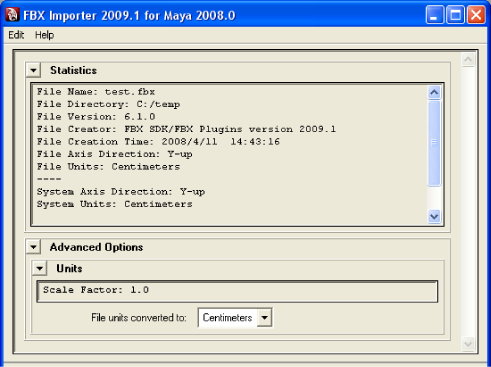The width and height of the screenshot is (491, 367).
Task: Click the 'File Creator' line
Action: [186, 129]
